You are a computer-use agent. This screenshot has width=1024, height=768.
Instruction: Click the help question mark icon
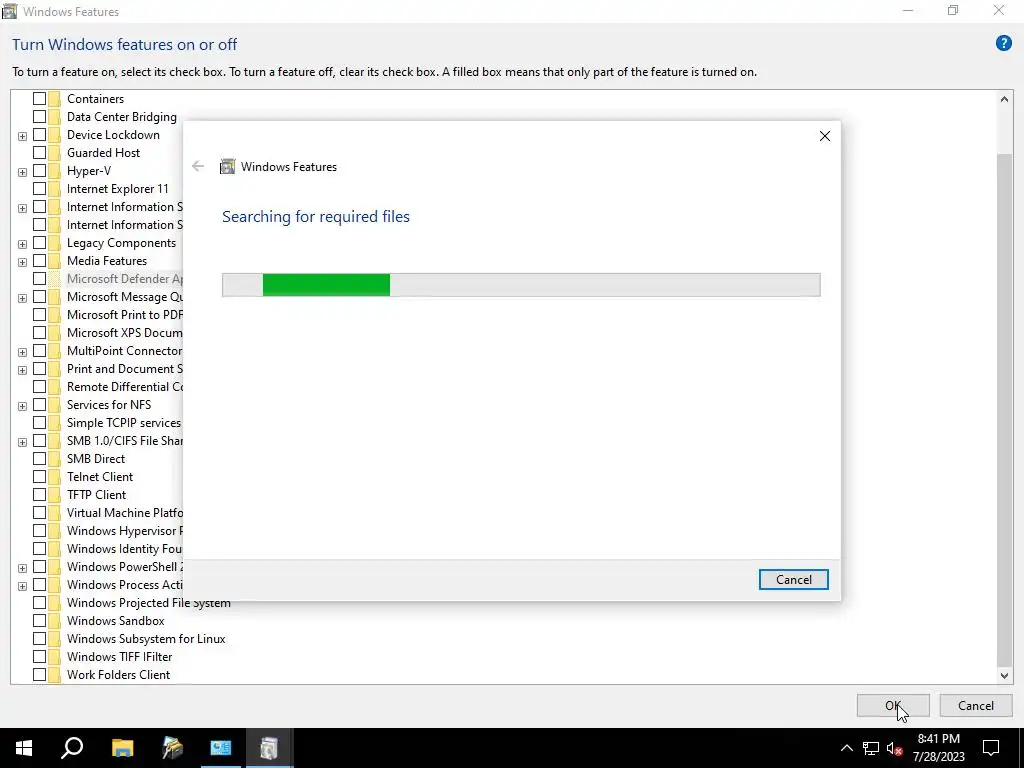pyautogui.click(x=1003, y=44)
